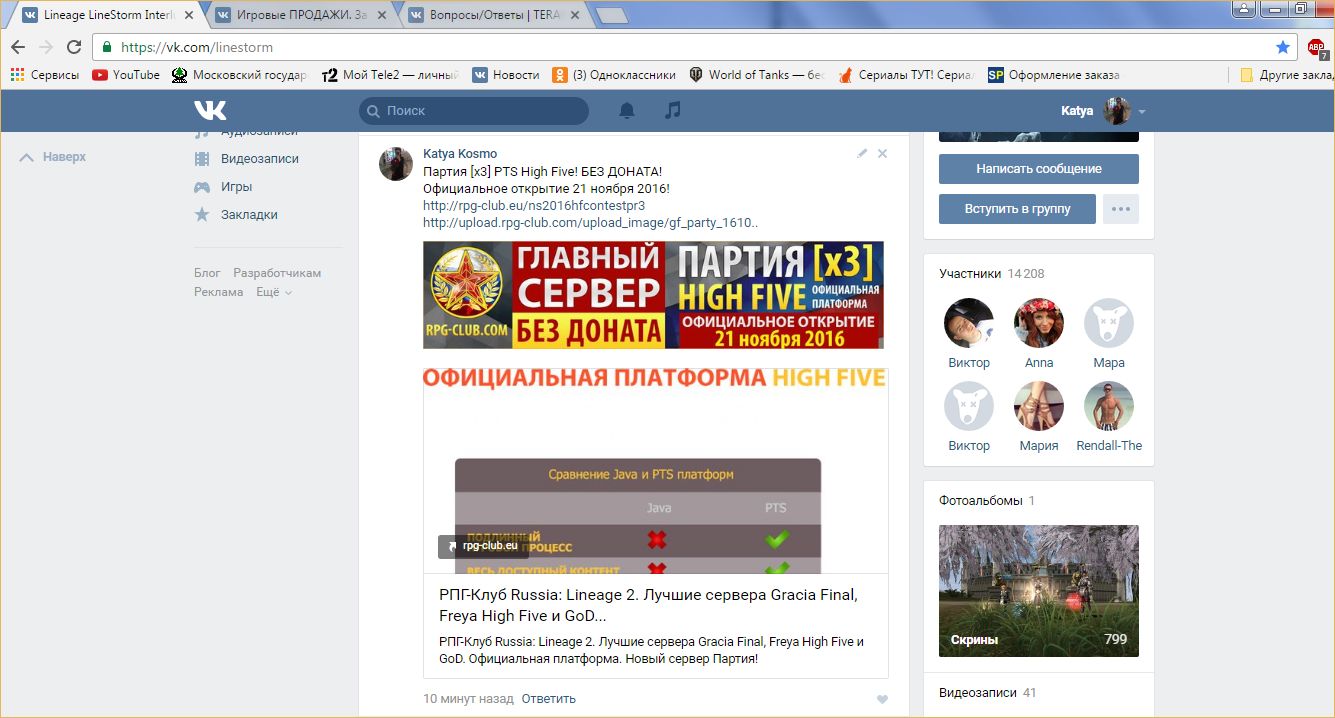Click Katya Kosmo post avatar

(x=396, y=163)
